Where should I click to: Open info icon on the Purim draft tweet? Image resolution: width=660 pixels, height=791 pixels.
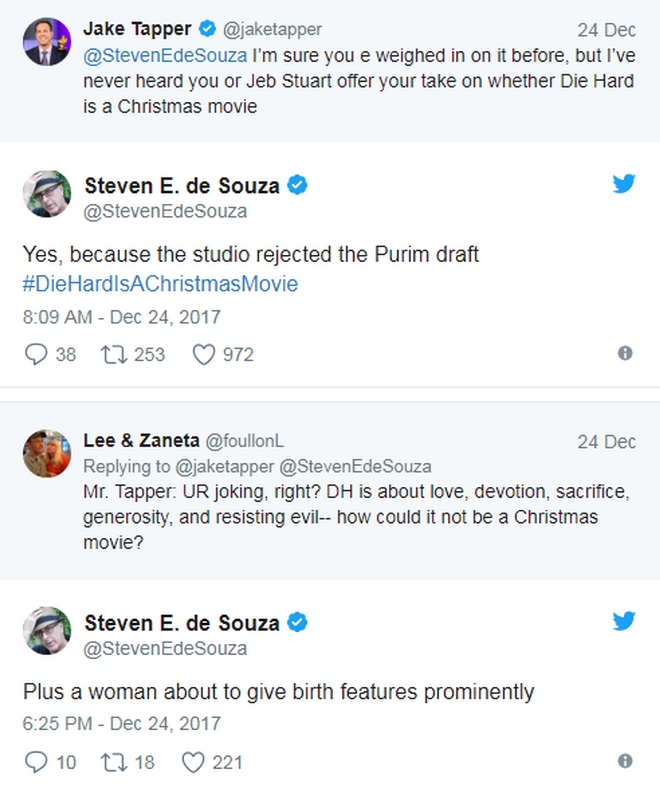click(x=625, y=353)
